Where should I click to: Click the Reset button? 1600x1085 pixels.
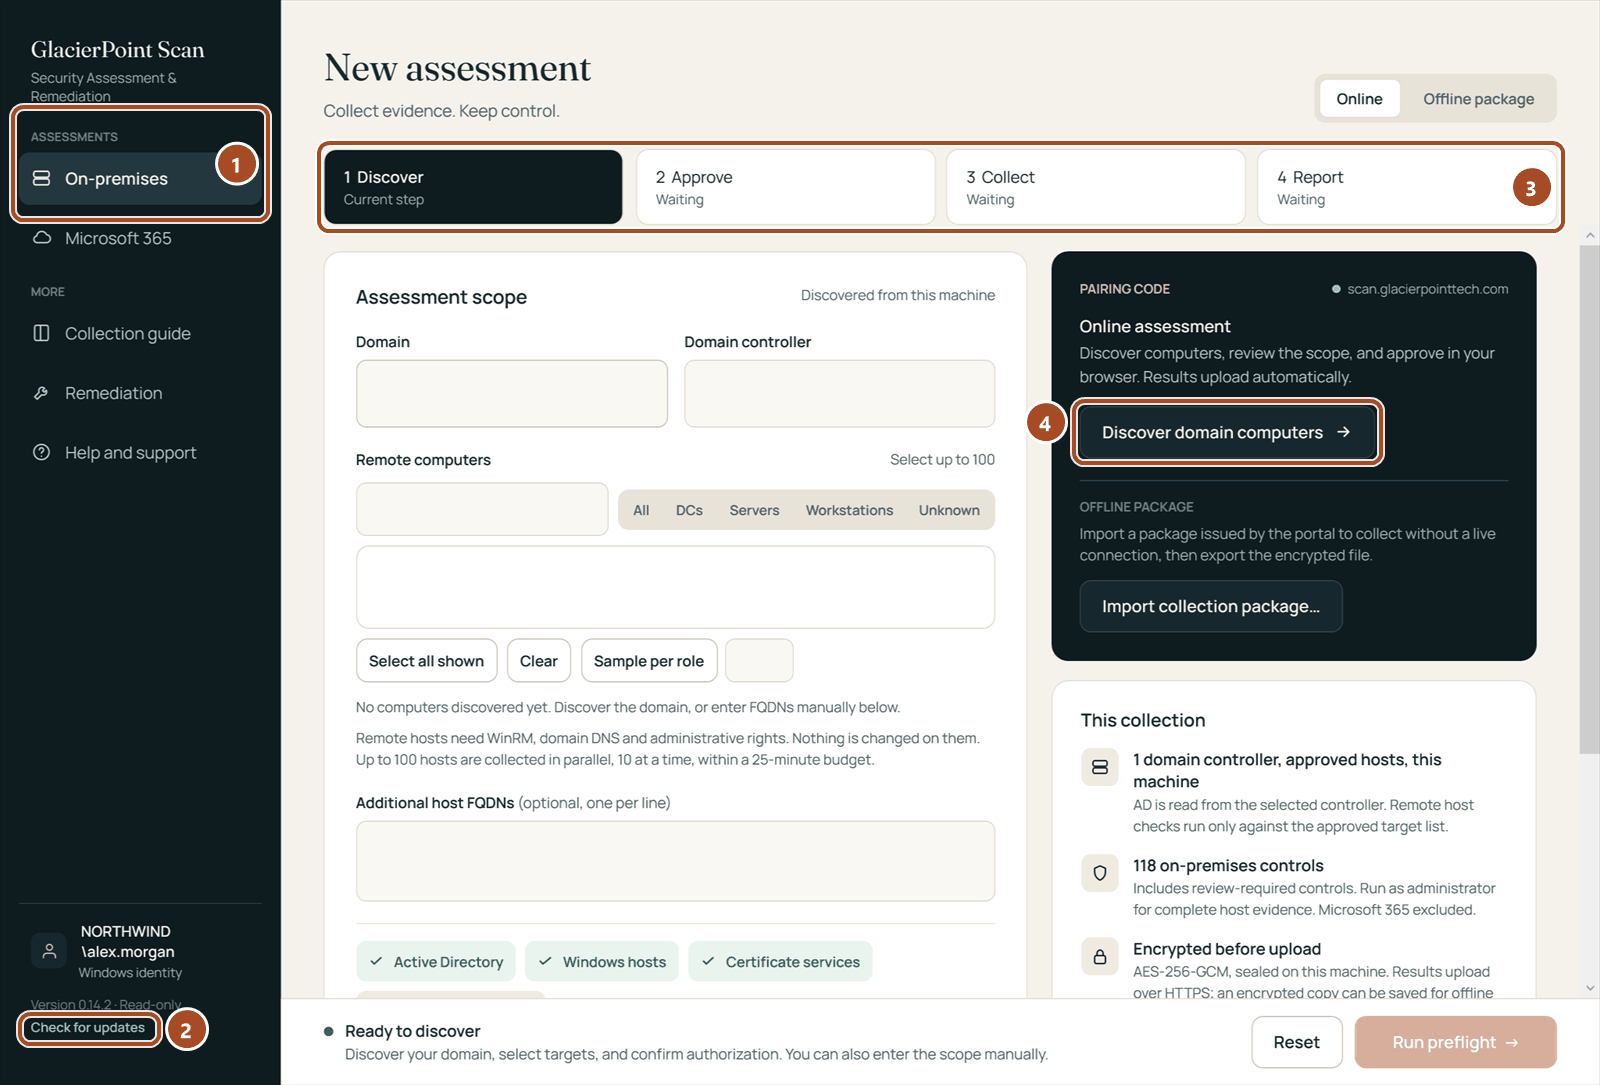(1296, 1042)
